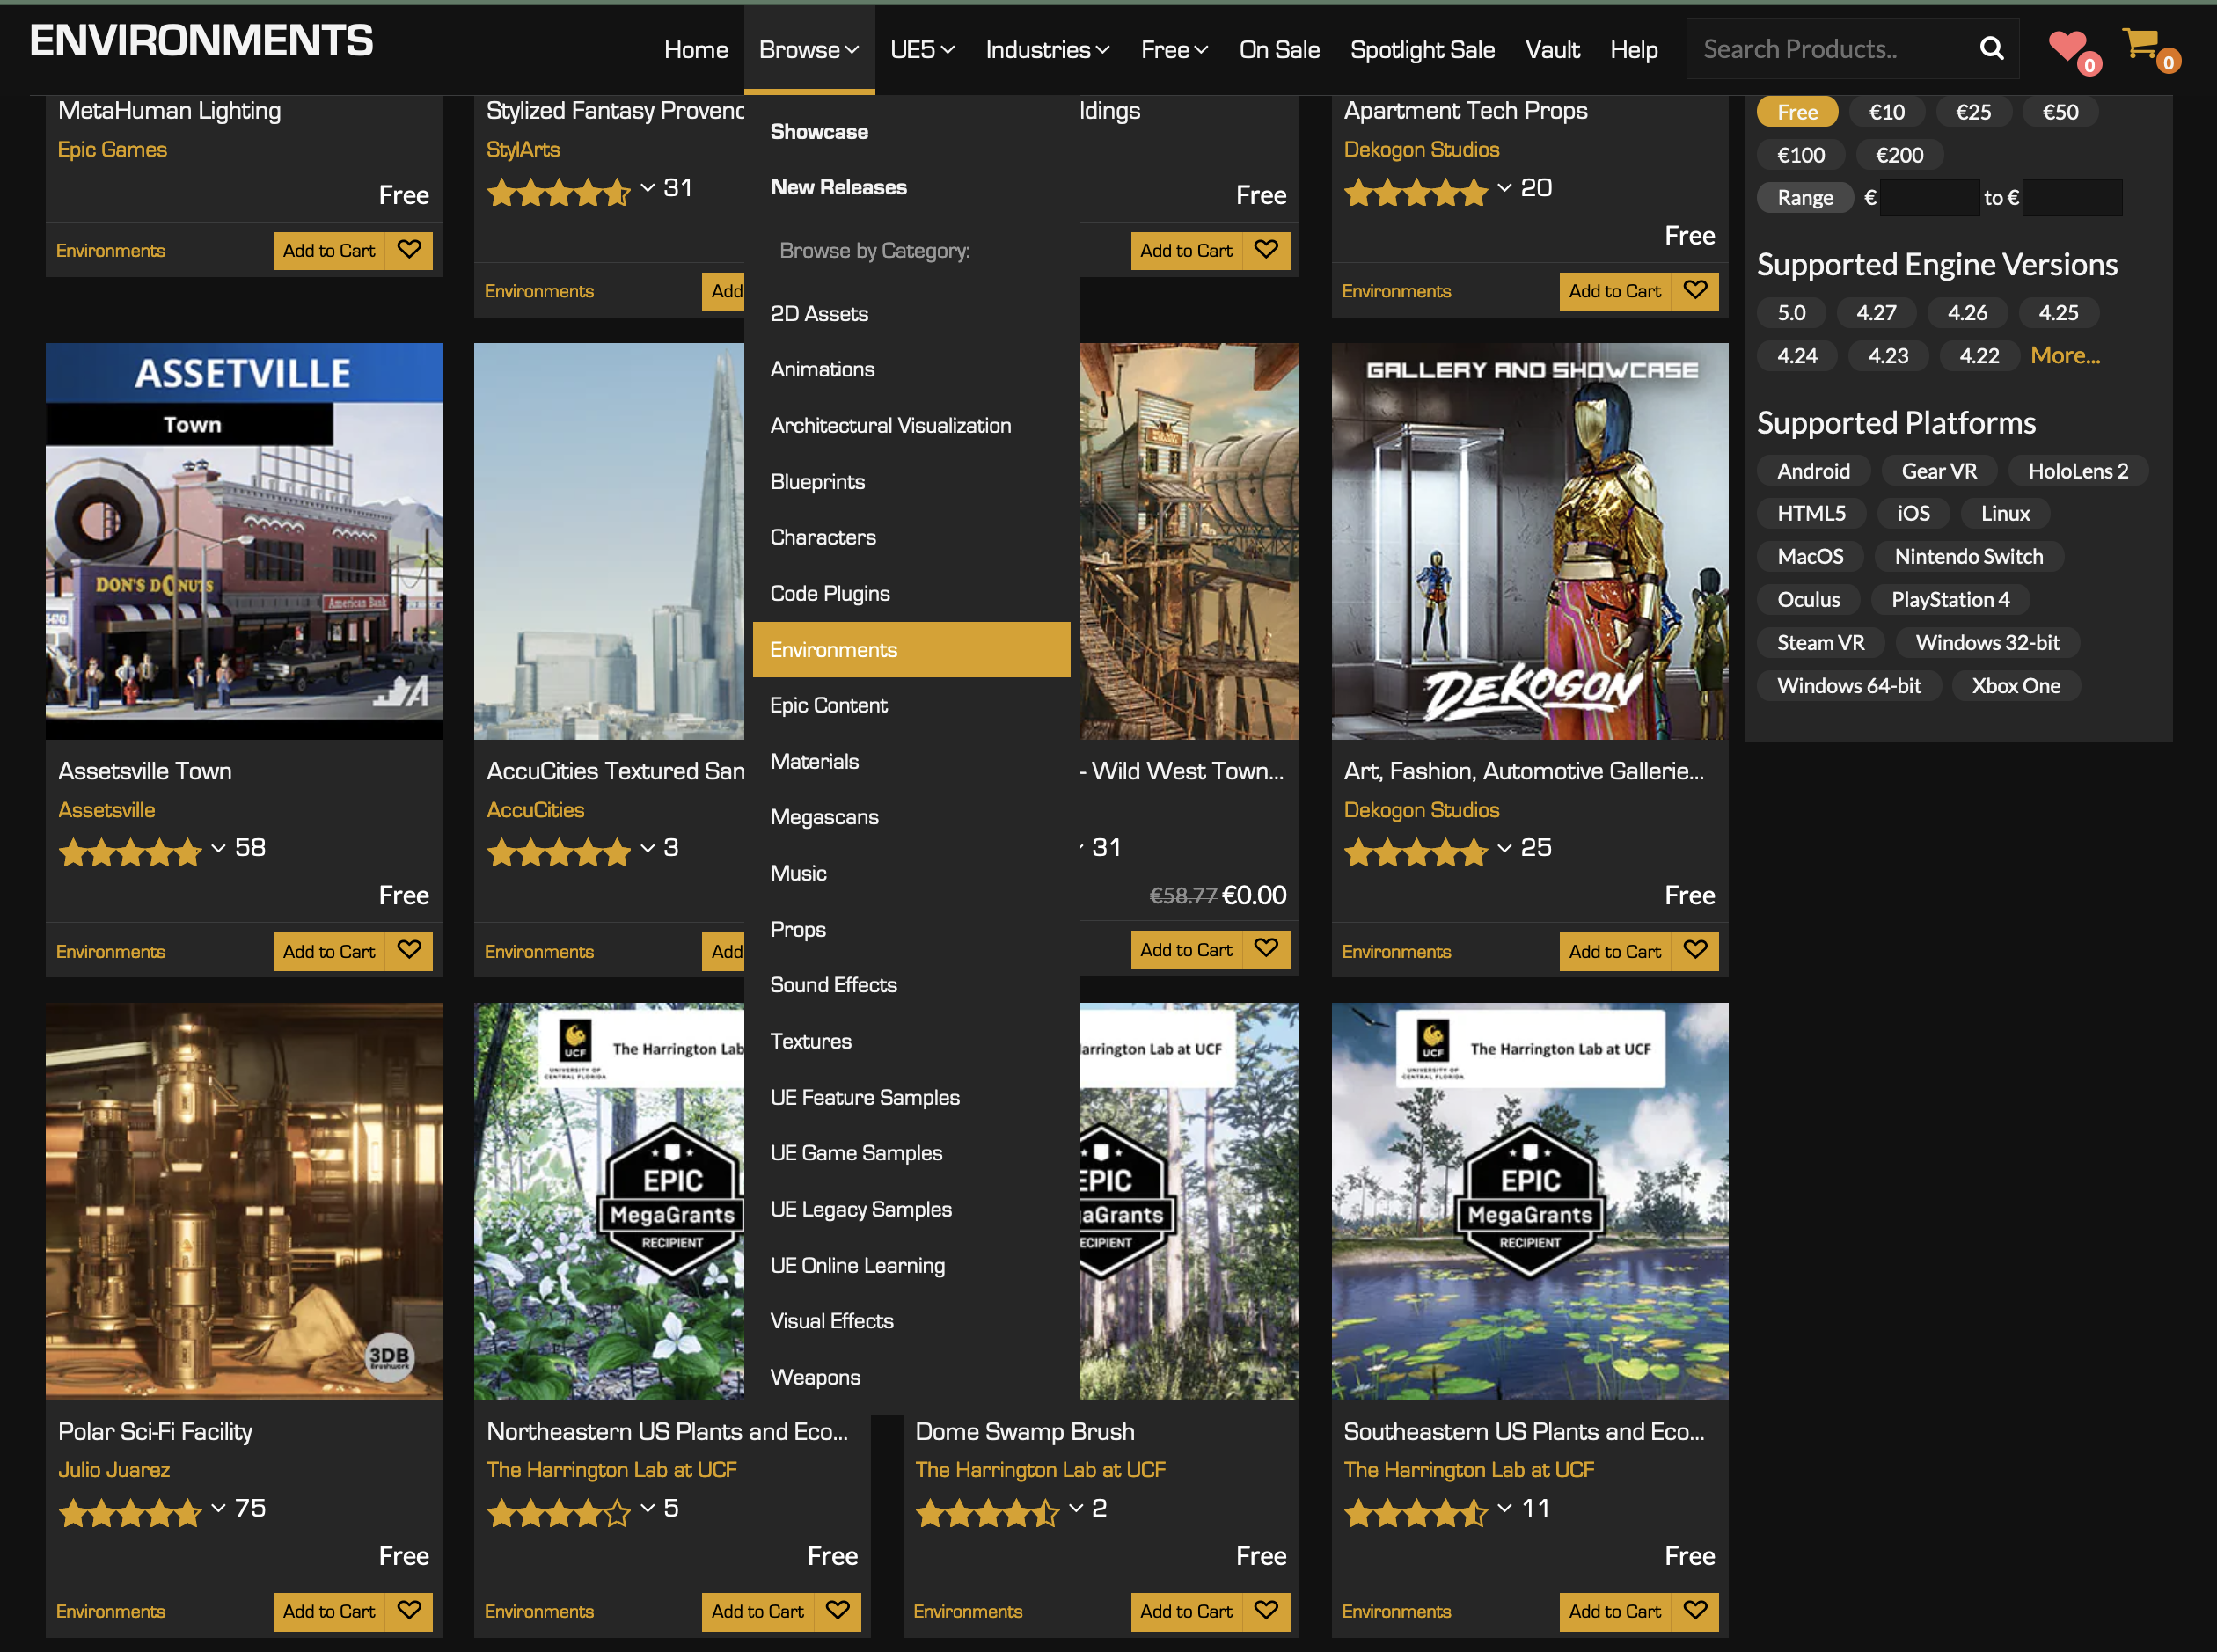The height and width of the screenshot is (1652, 2217).
Task: Expand the UE5 nav dropdown
Action: coord(921,50)
